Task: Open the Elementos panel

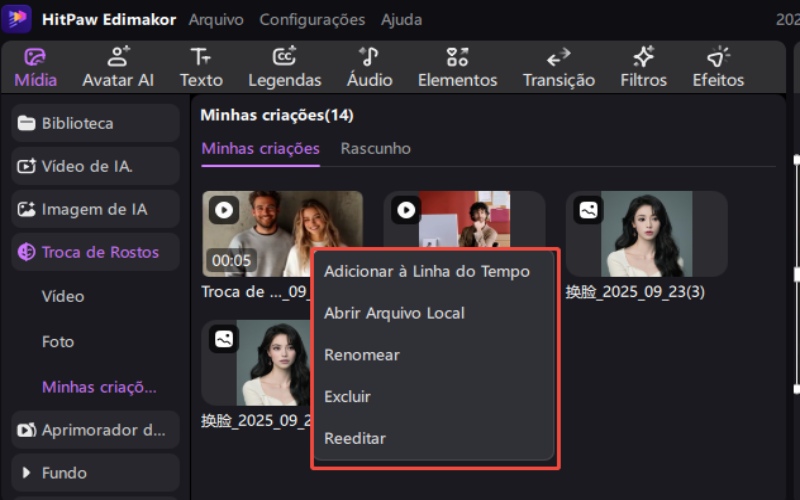Action: [457, 67]
